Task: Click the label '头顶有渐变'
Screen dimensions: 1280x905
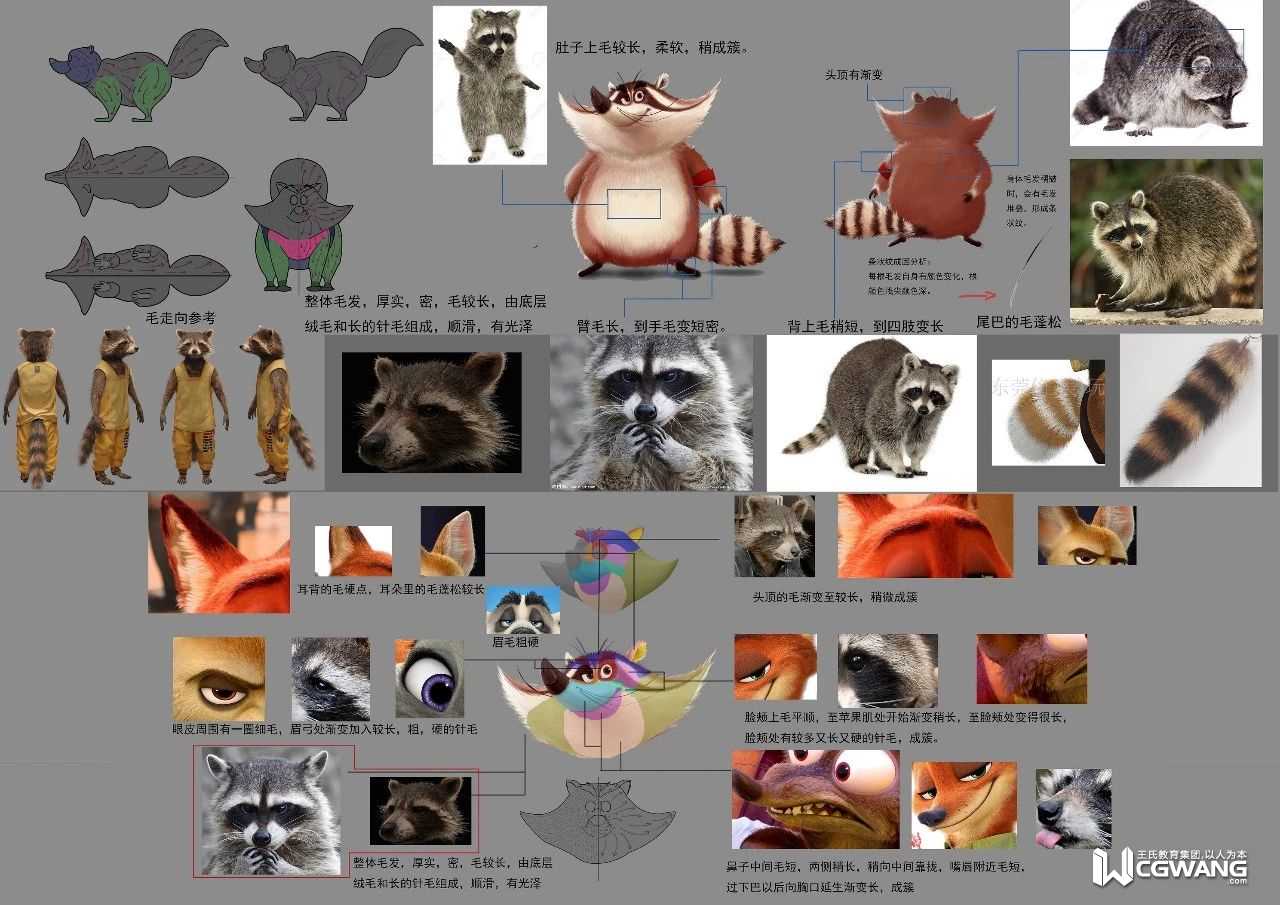Action: coord(853,75)
